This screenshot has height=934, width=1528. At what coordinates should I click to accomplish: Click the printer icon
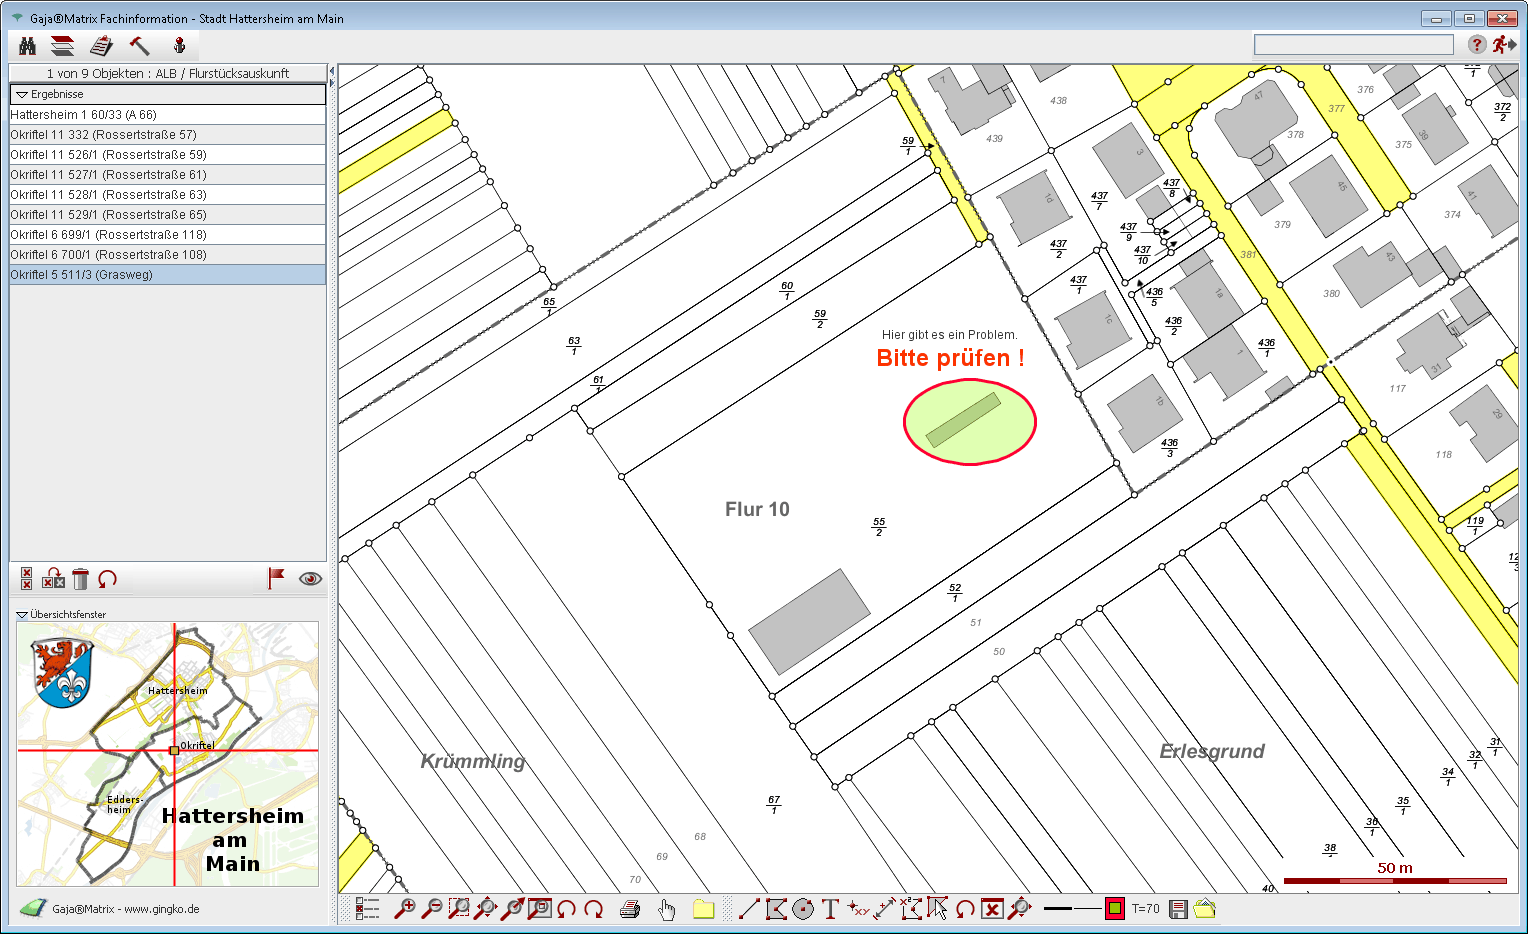[x=630, y=908]
